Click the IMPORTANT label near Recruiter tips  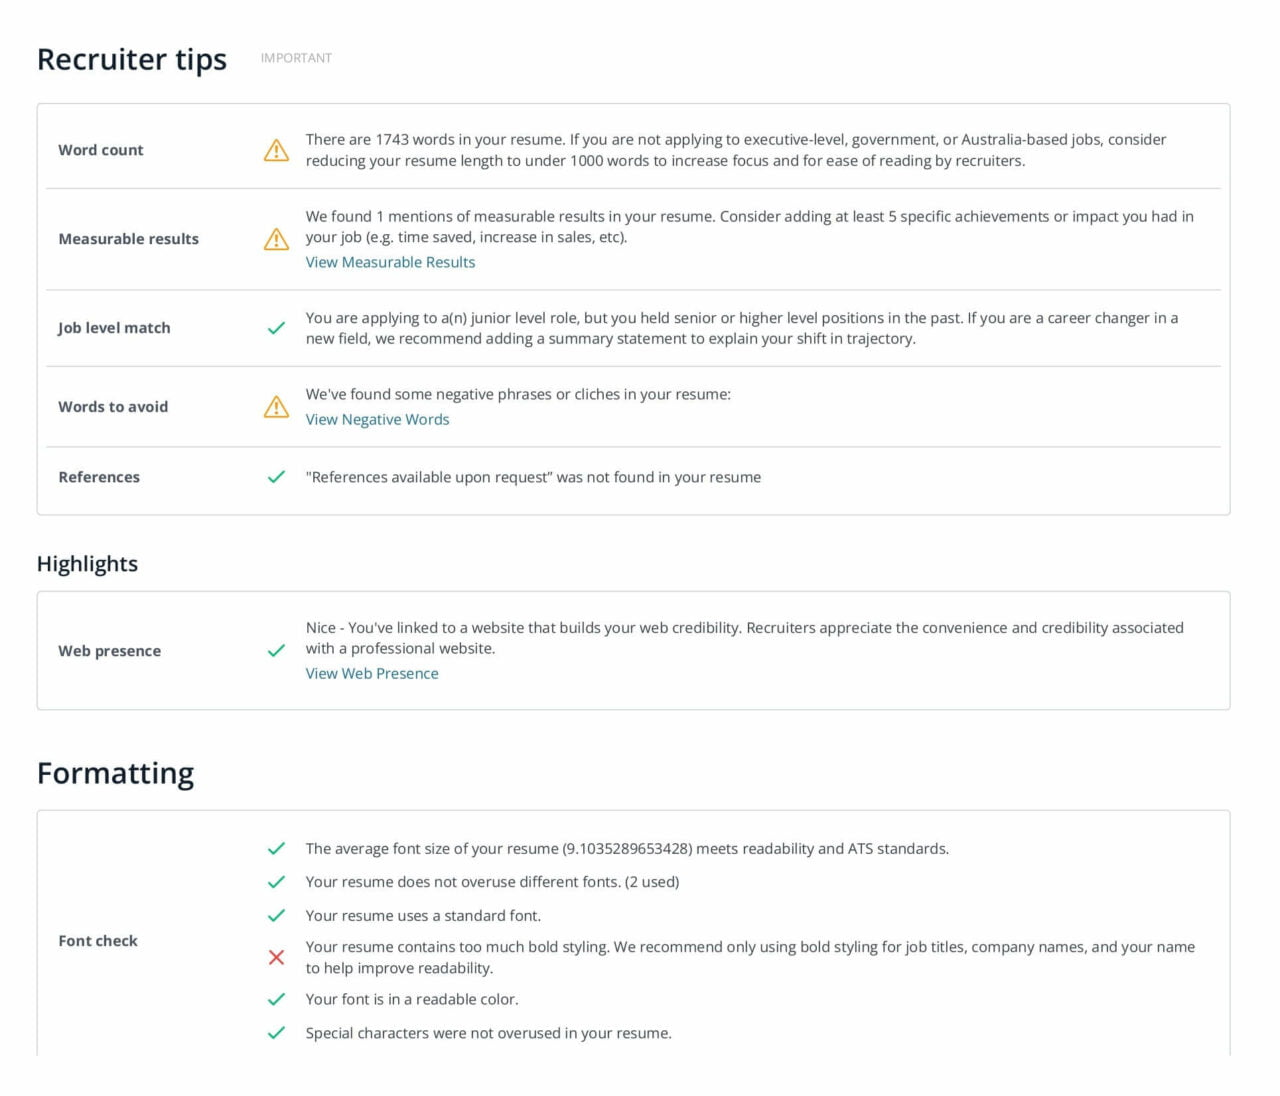(296, 58)
